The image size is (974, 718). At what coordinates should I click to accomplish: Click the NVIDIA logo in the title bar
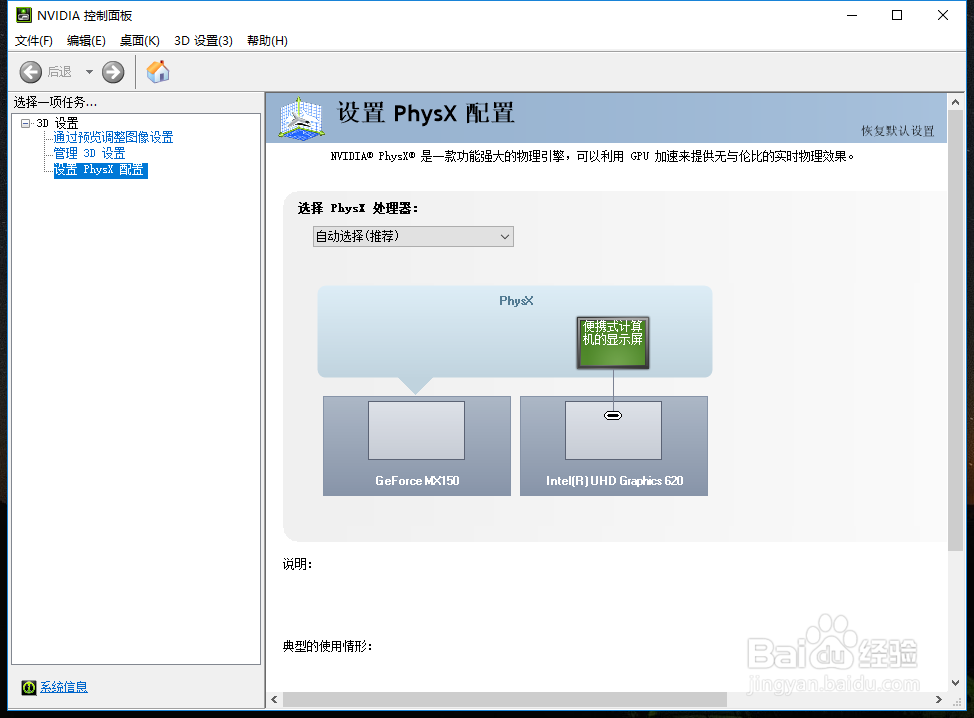point(23,14)
